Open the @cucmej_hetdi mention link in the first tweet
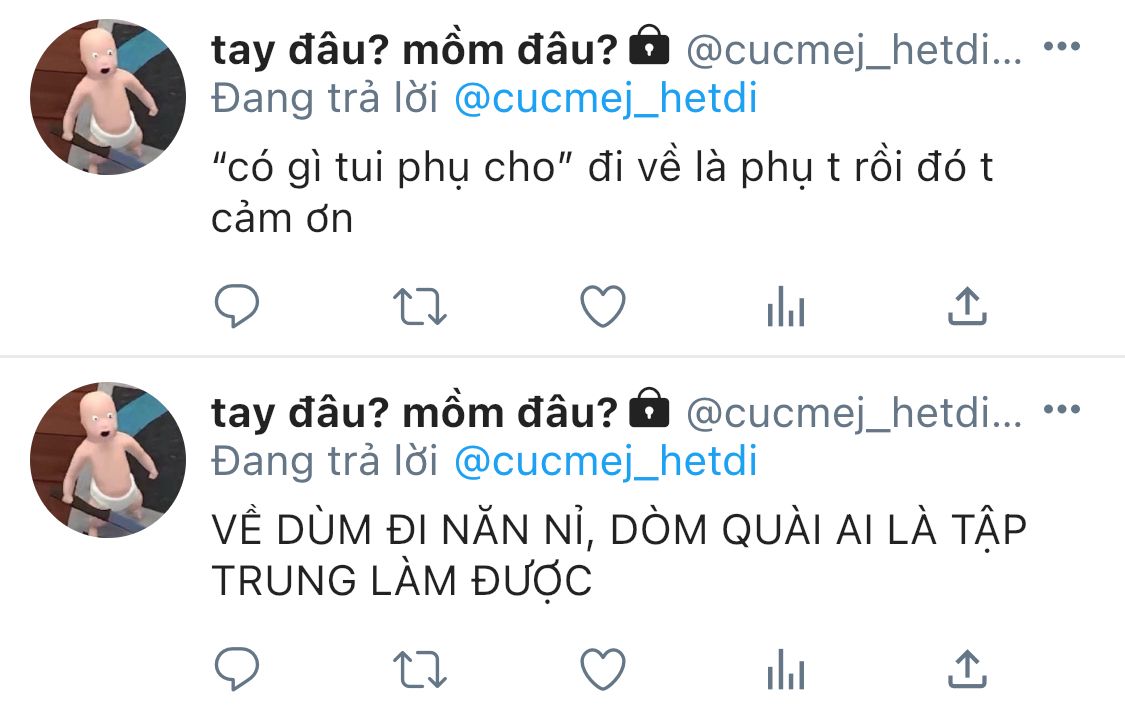Screen dimensions: 1125x705 [x=606, y=99]
